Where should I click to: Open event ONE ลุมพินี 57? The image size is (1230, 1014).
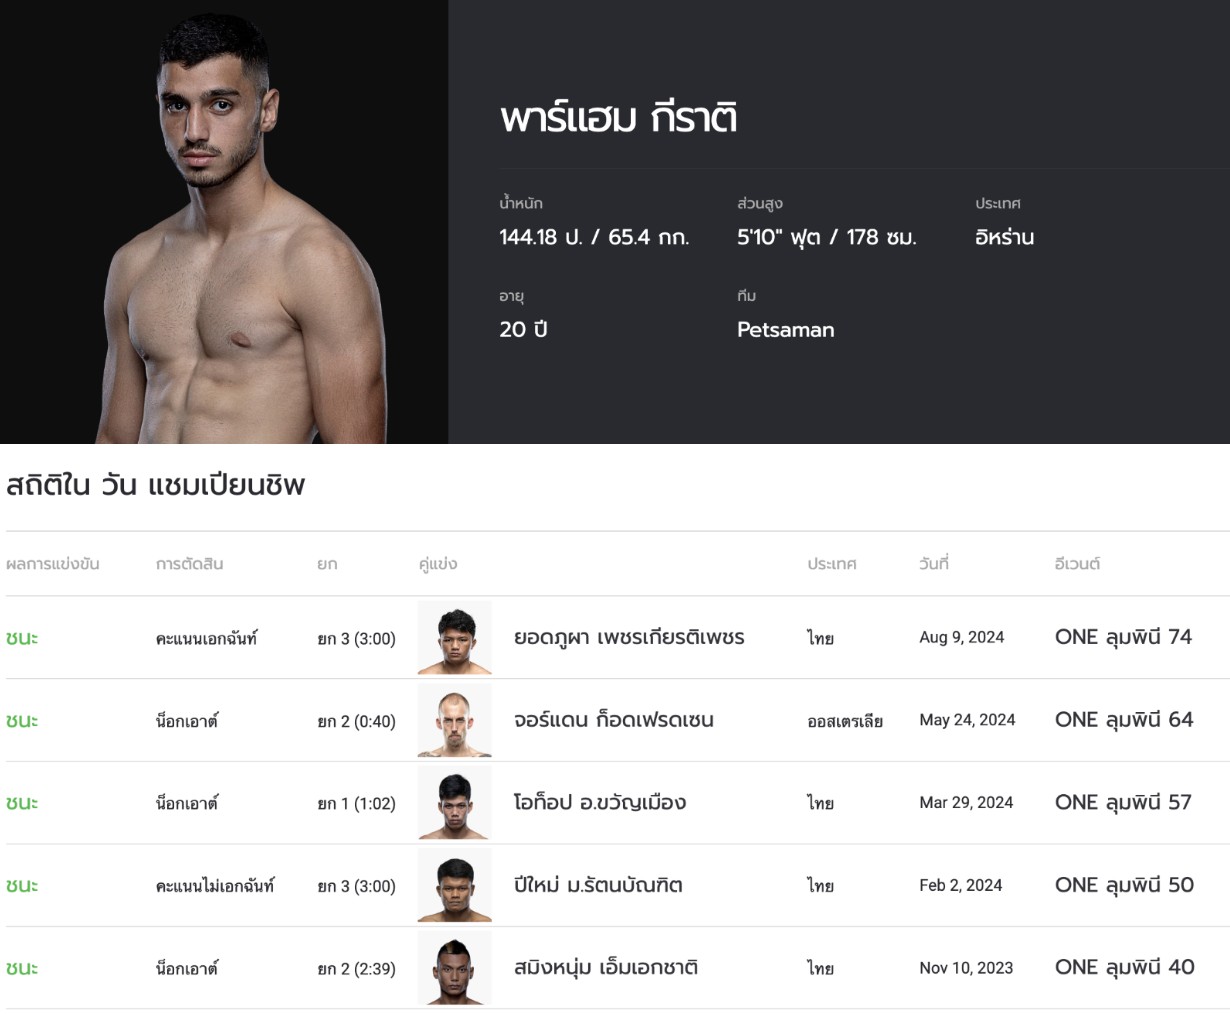(x=1124, y=802)
